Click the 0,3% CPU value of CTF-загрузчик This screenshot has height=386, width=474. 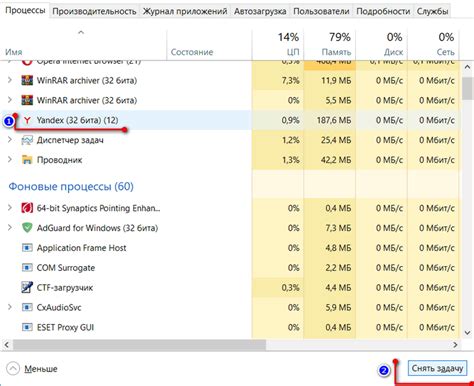tap(290, 287)
